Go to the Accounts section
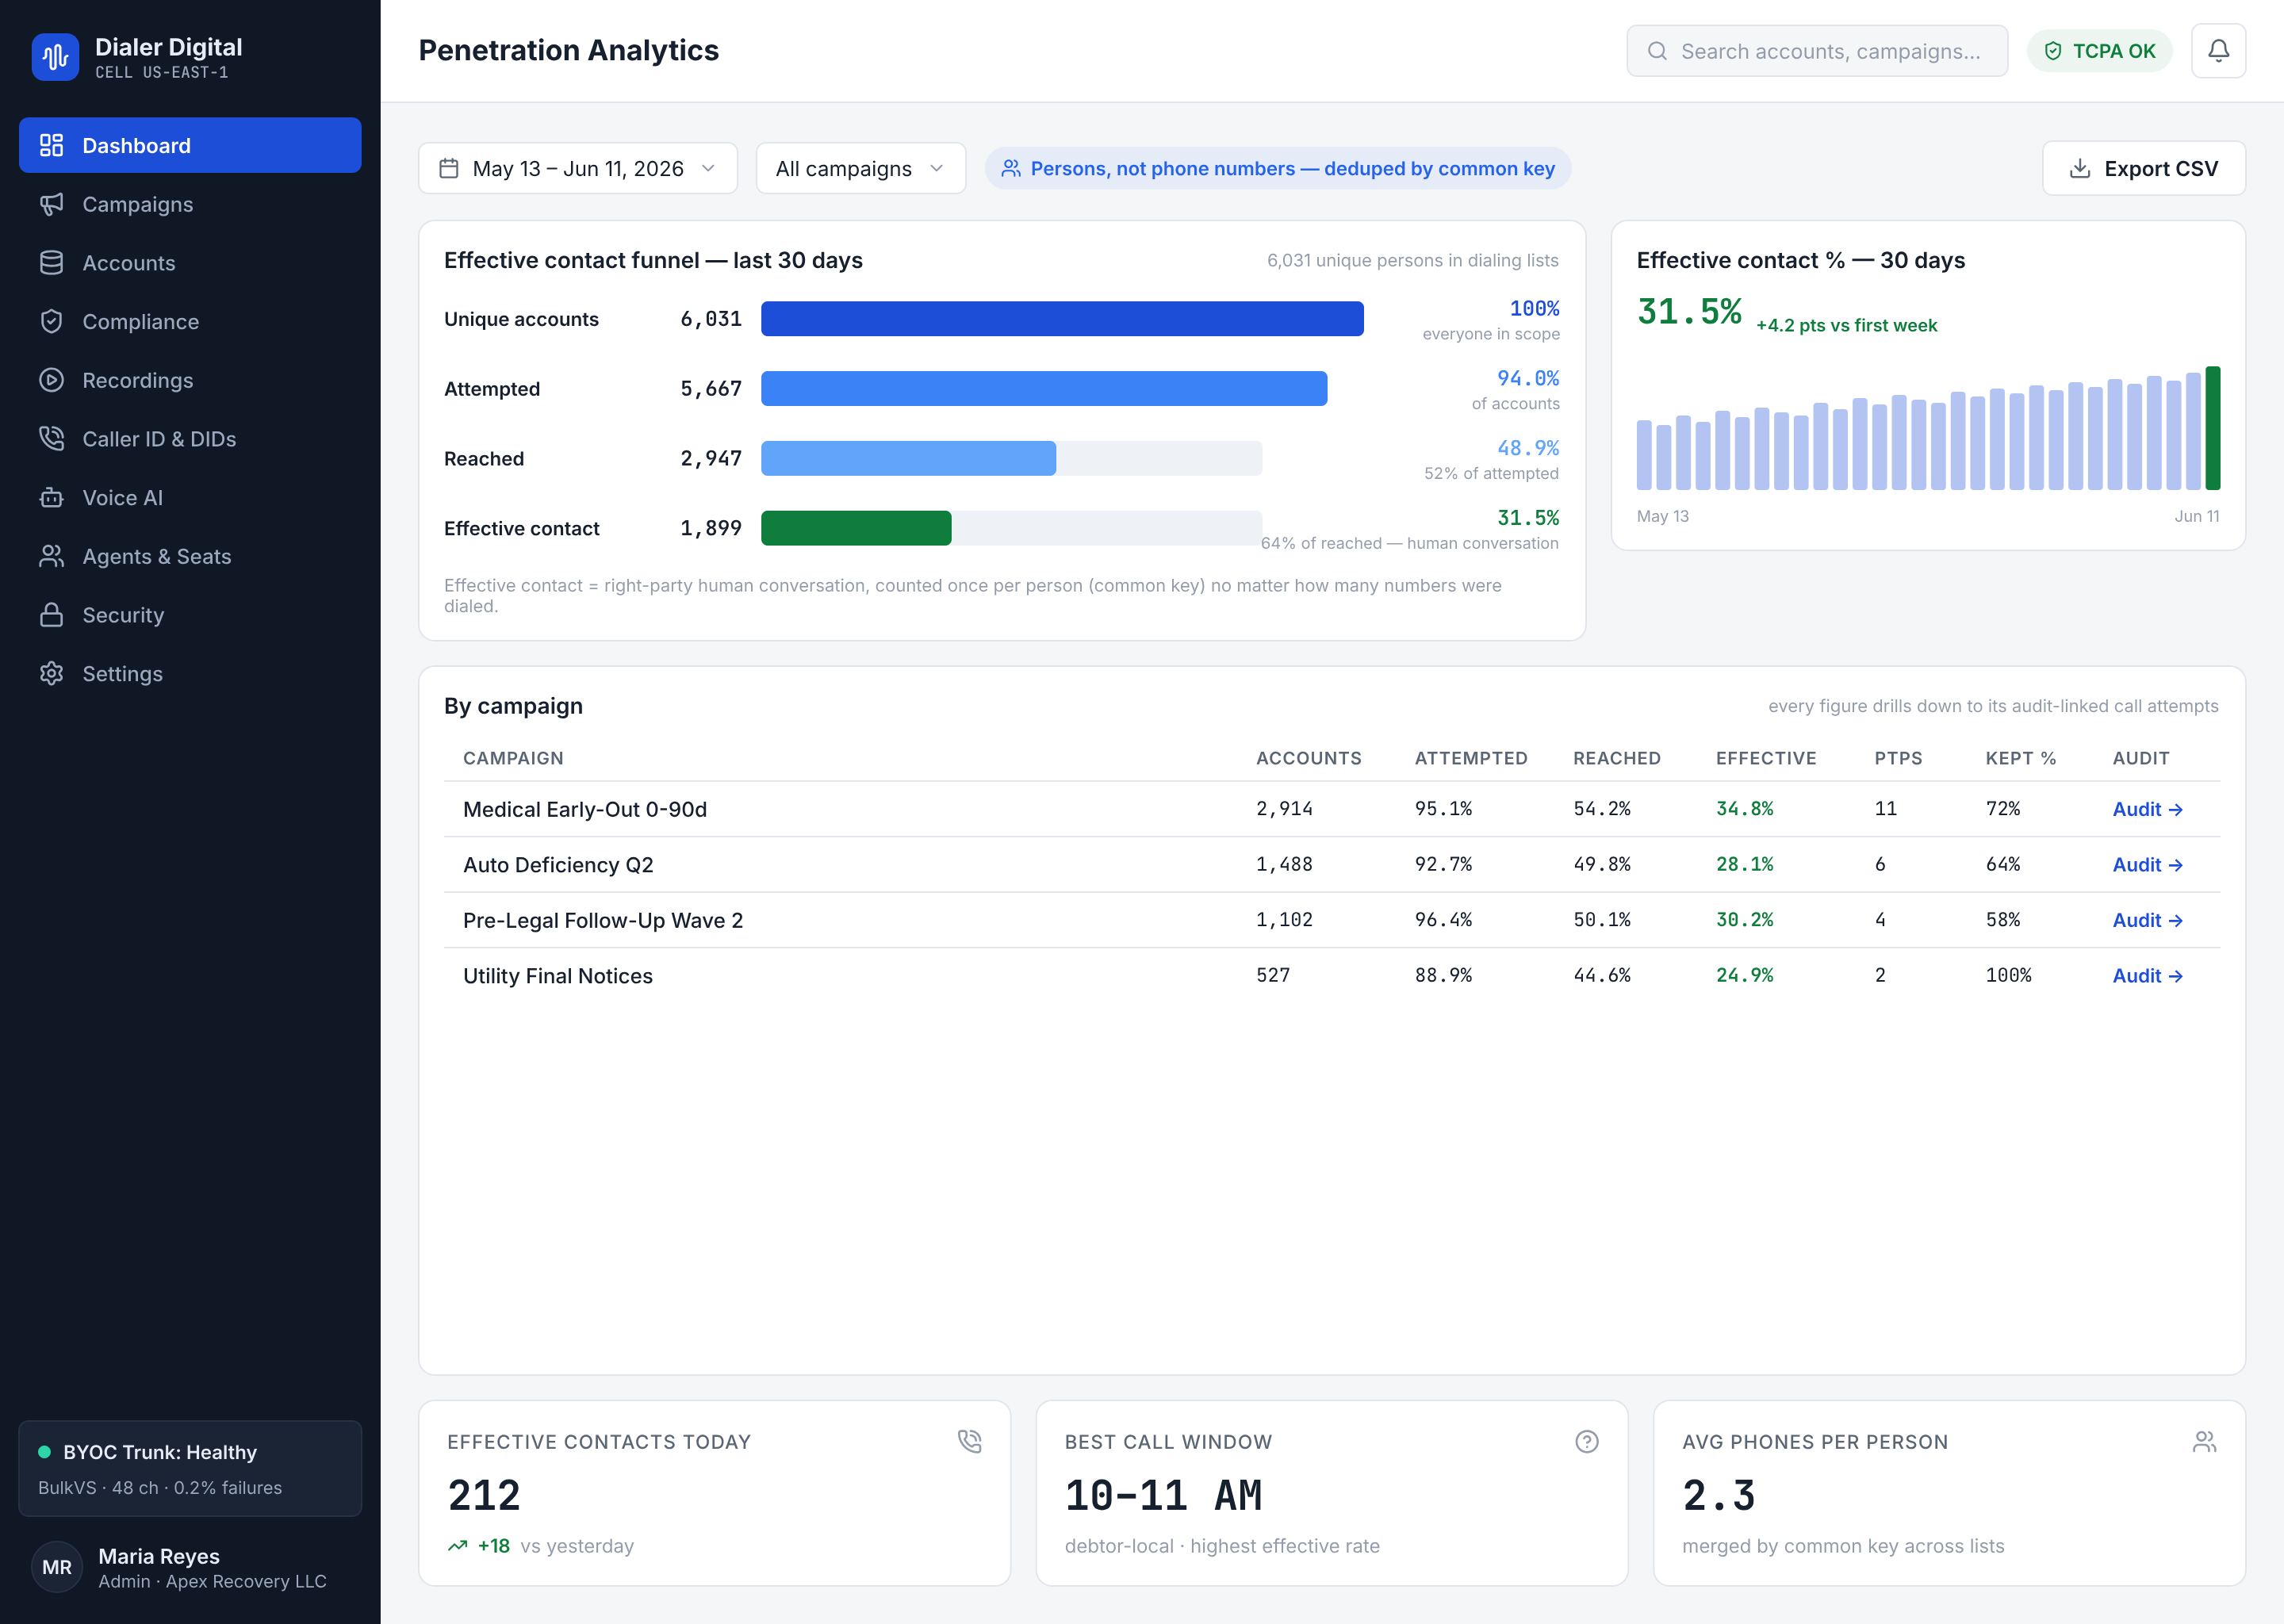Screen dimensions: 2284x1624 190,263
